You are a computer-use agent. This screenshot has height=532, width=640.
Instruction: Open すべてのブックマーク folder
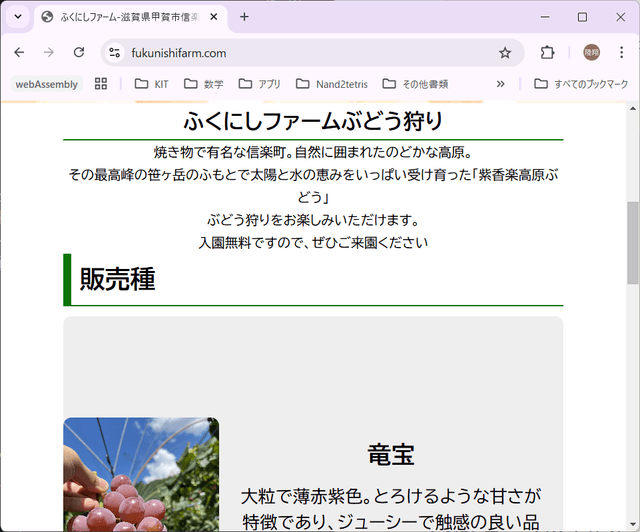(x=581, y=84)
